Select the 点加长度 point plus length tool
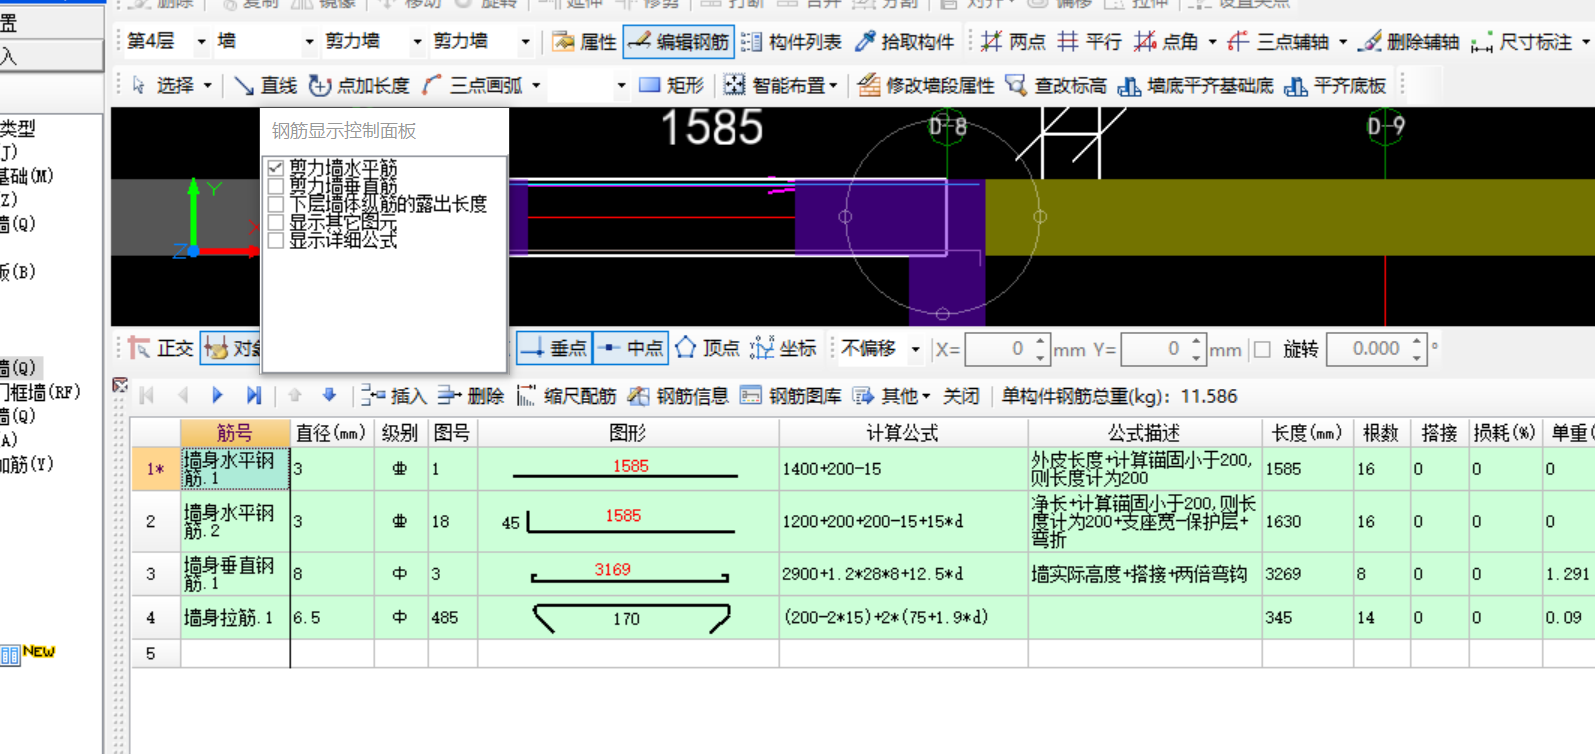The width and height of the screenshot is (1595, 754). 360,85
